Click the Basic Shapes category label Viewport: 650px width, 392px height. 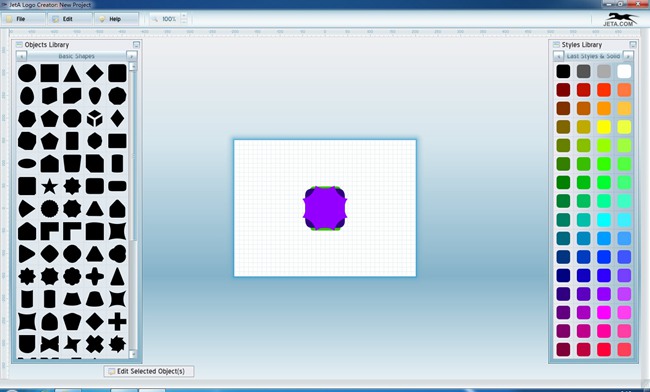coord(76,56)
